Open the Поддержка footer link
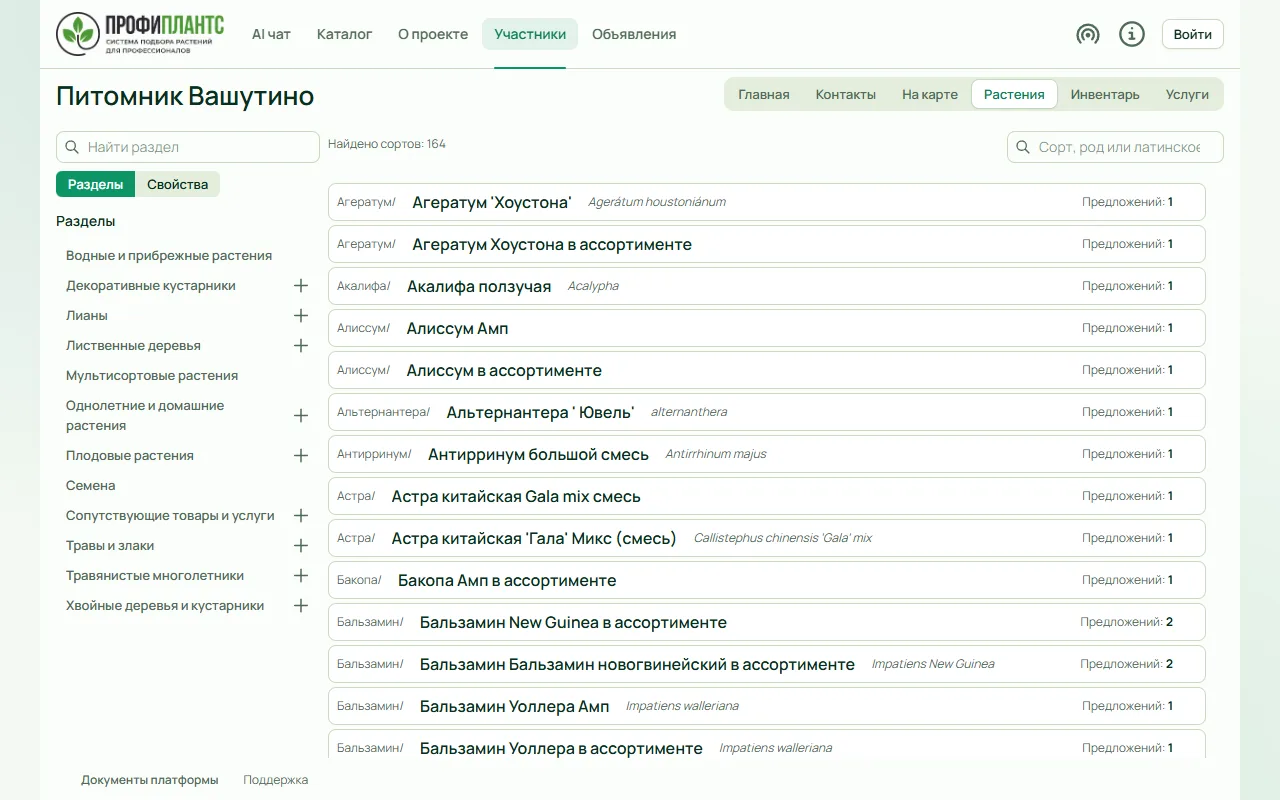This screenshot has width=1280, height=800. (276, 780)
